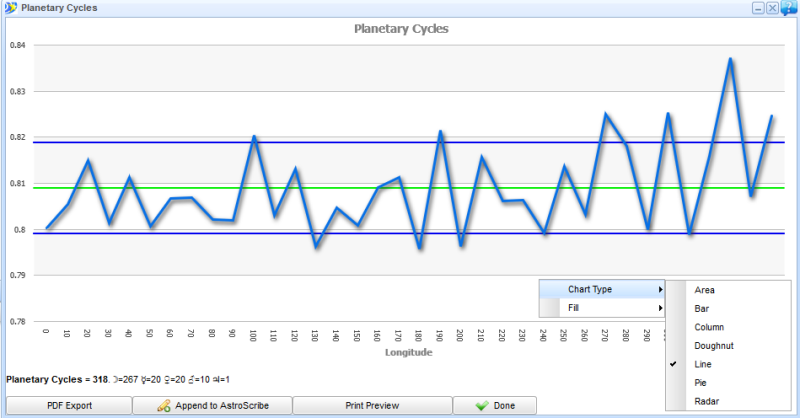800x418 pixels.
Task: Click the help question mark icon
Action: coord(789,8)
